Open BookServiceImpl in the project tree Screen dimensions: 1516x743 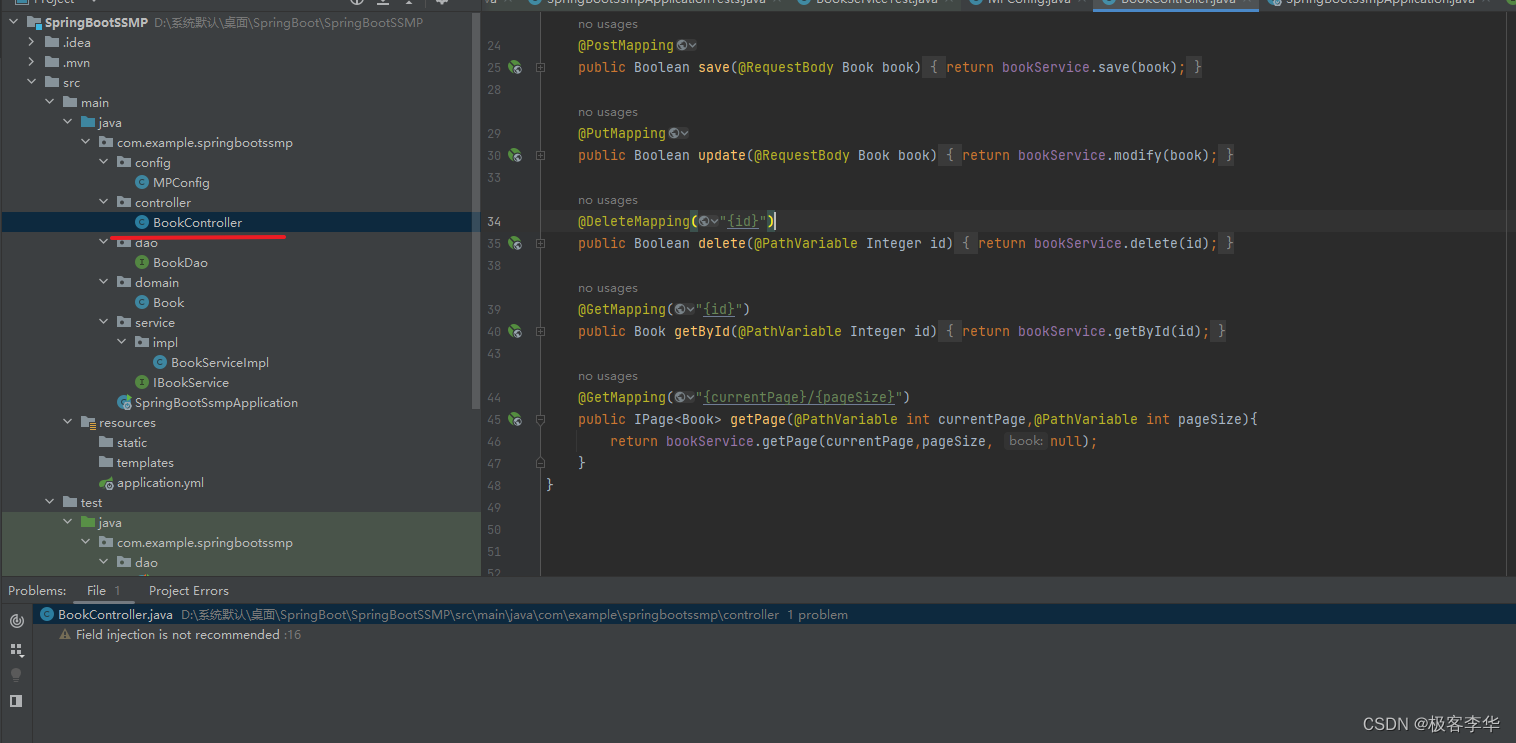[219, 363]
